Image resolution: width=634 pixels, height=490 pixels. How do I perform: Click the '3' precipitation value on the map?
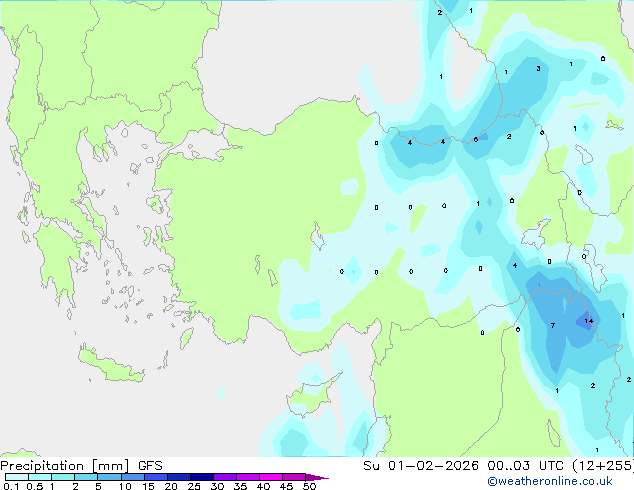[538, 69]
